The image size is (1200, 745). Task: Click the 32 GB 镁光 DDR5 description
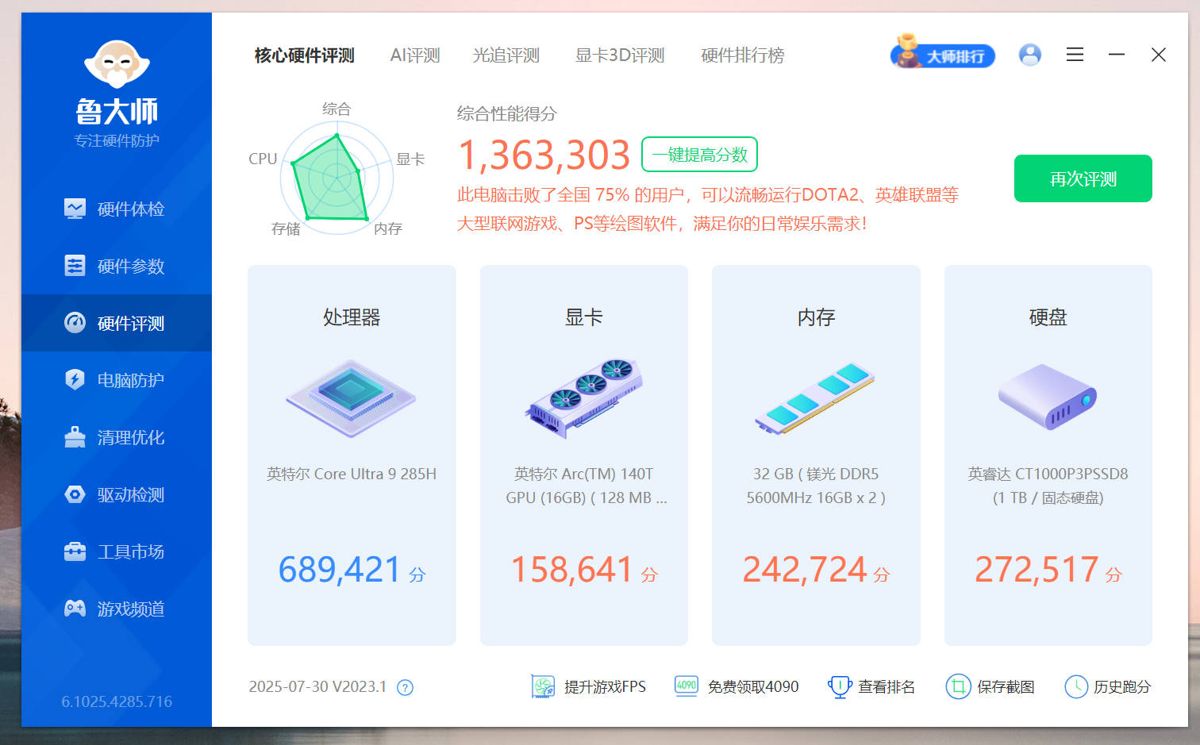(x=816, y=485)
